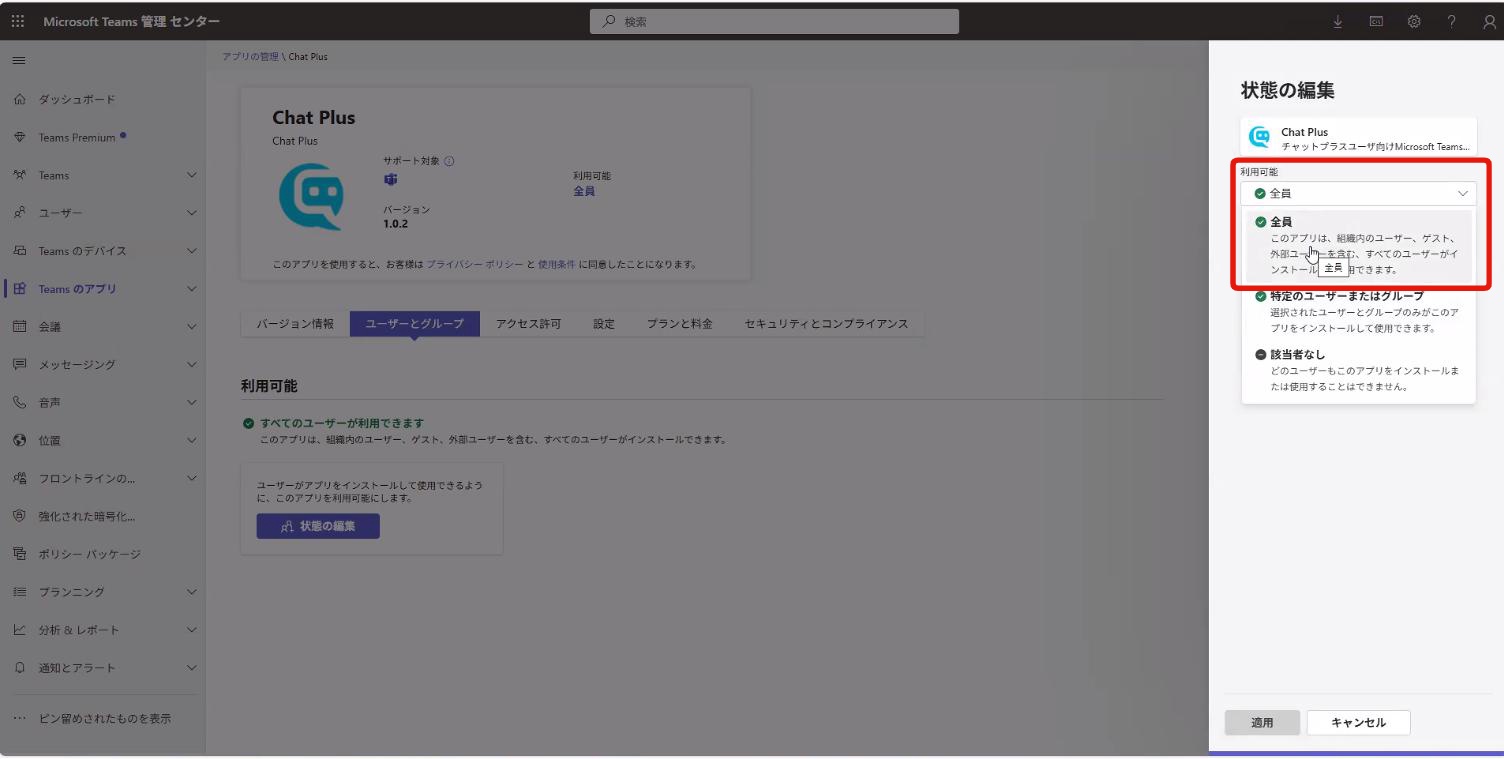The image size is (1504, 759).
Task: Expand the ユーザー sidebar section
Action: click(x=192, y=213)
